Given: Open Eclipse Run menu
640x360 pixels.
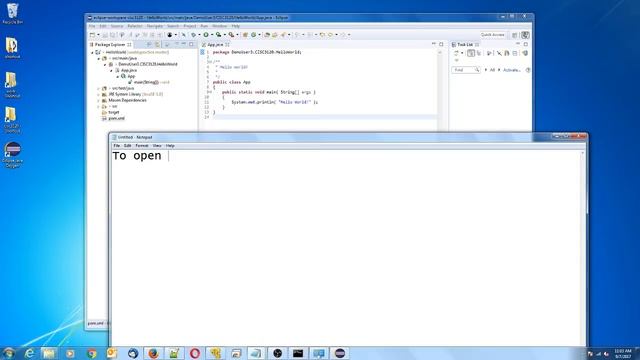Looking at the screenshot, I should tap(204, 26).
